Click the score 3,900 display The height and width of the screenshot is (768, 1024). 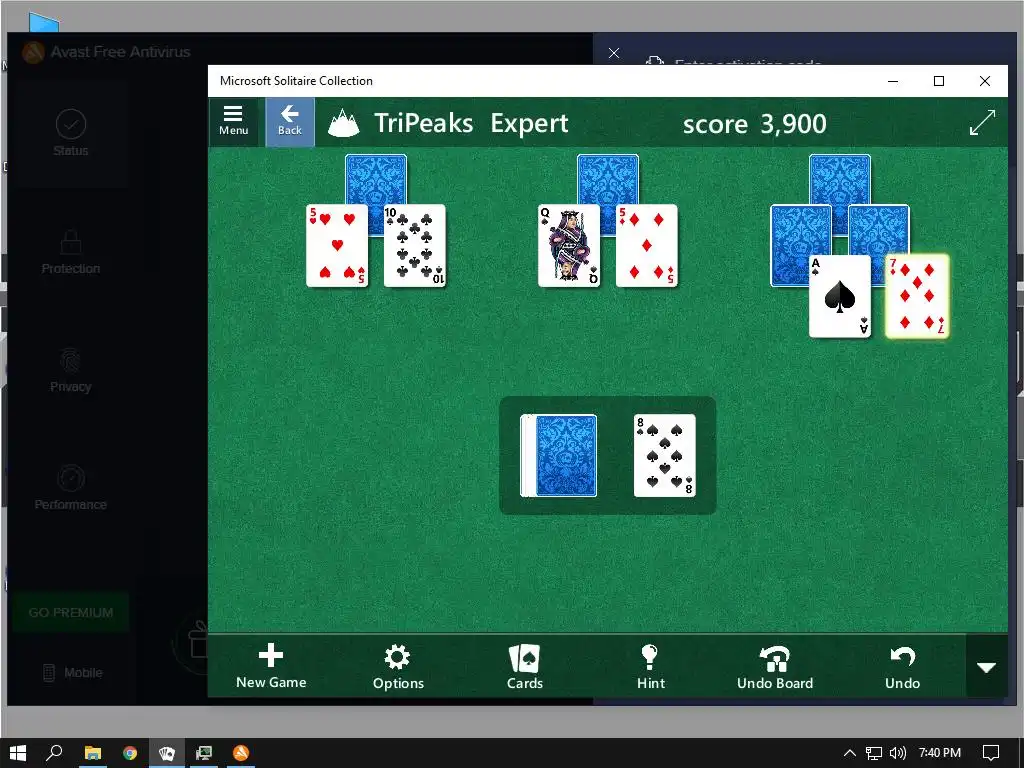pos(754,123)
